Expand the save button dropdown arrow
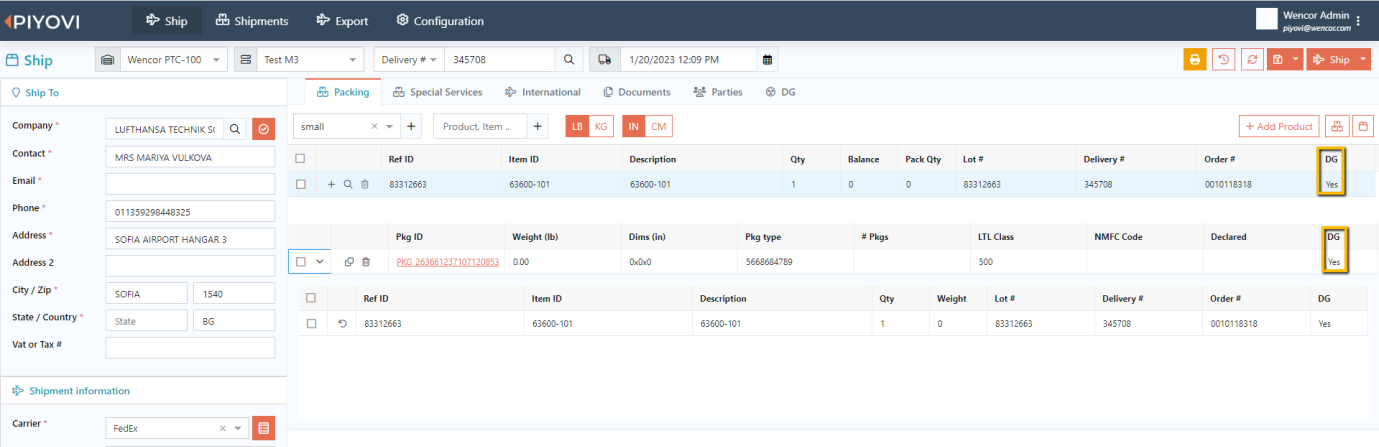 (1296, 60)
